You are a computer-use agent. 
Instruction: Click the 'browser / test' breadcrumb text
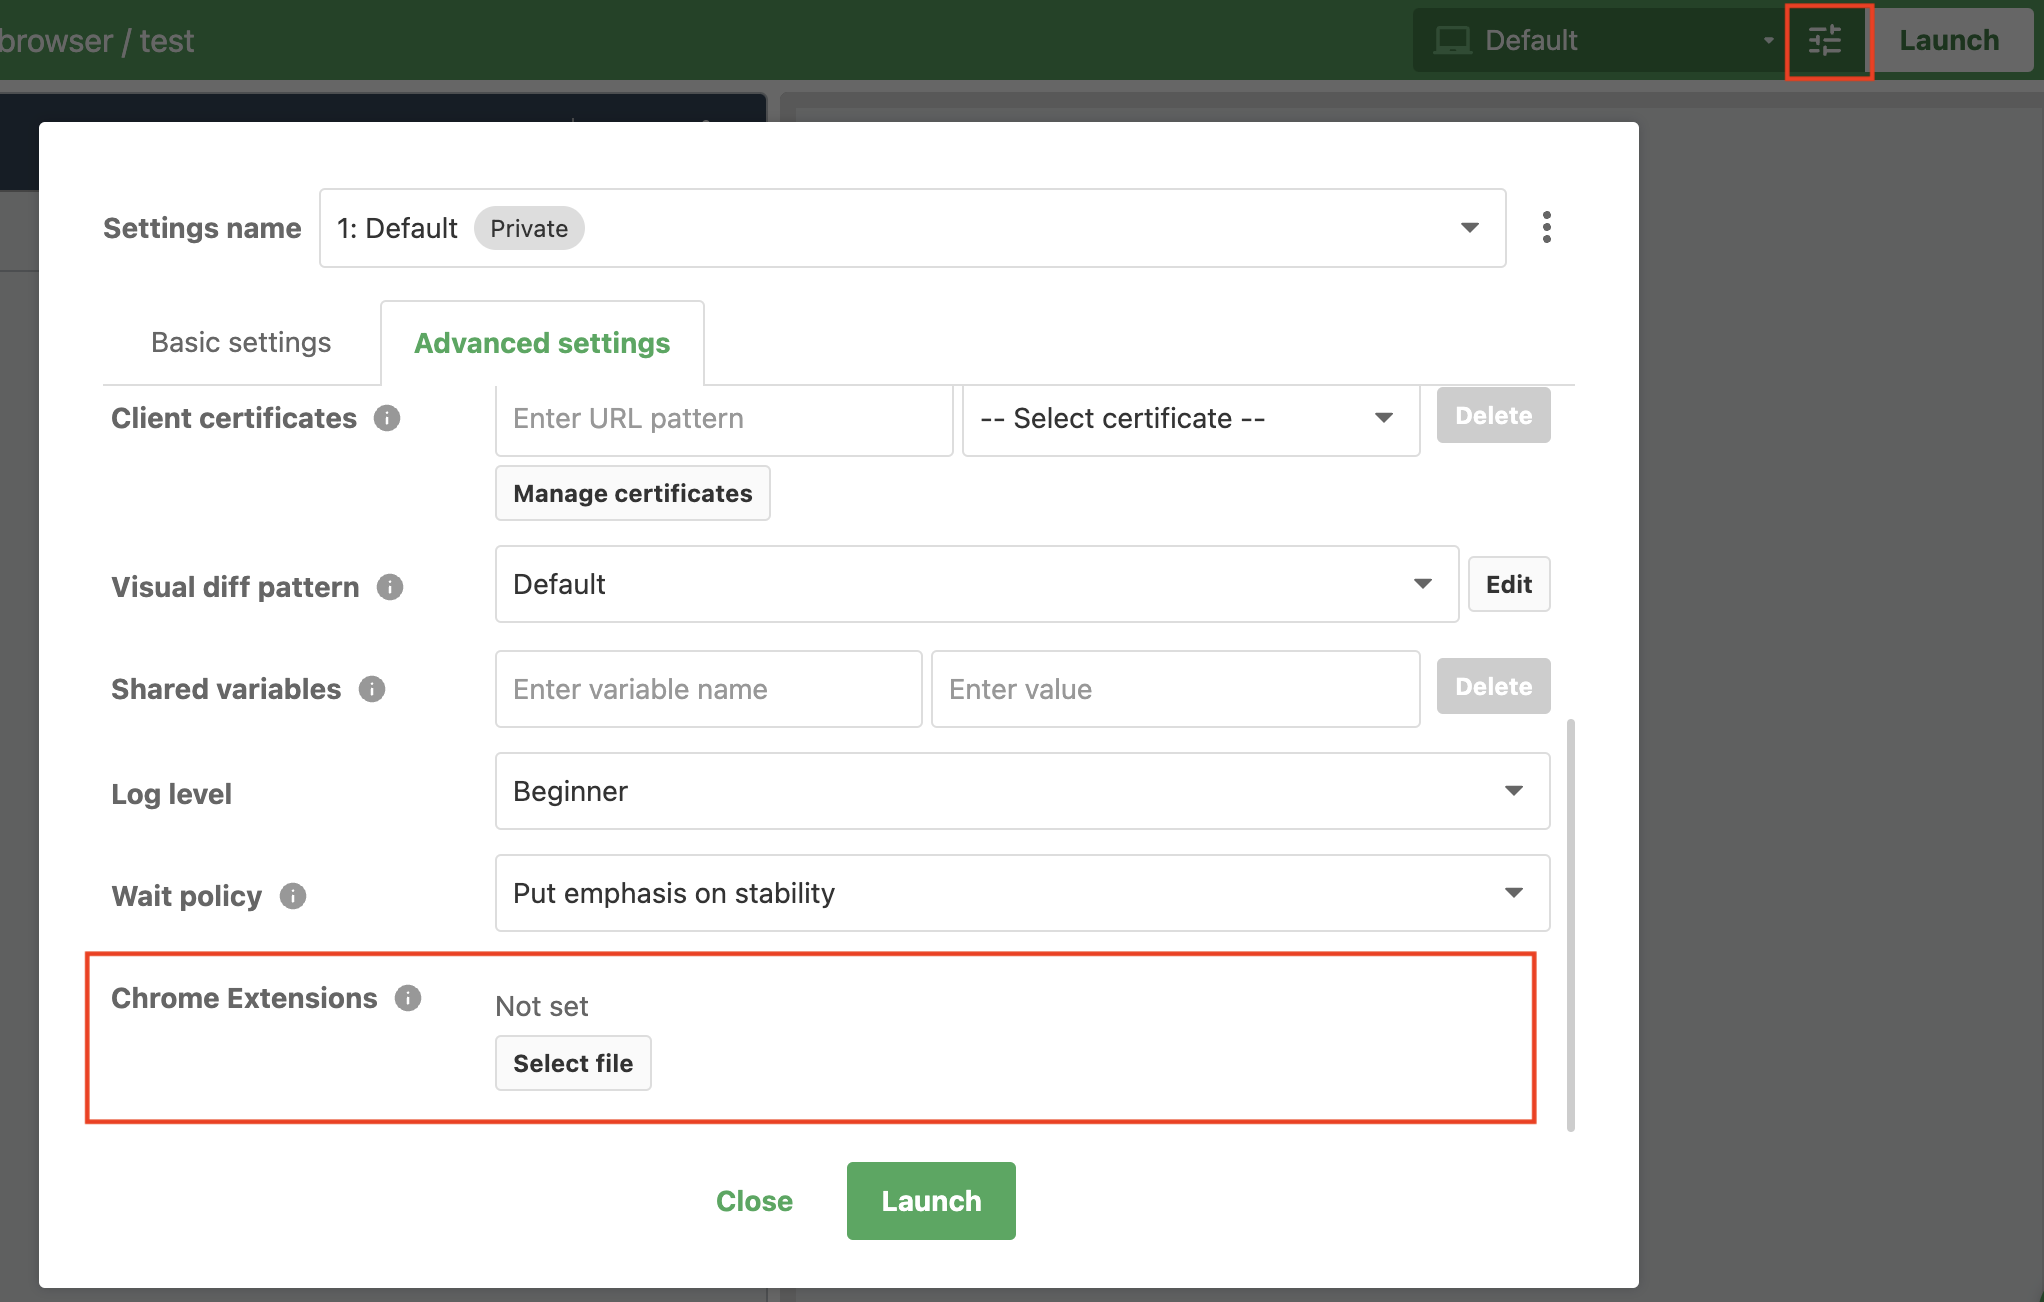pos(97,41)
